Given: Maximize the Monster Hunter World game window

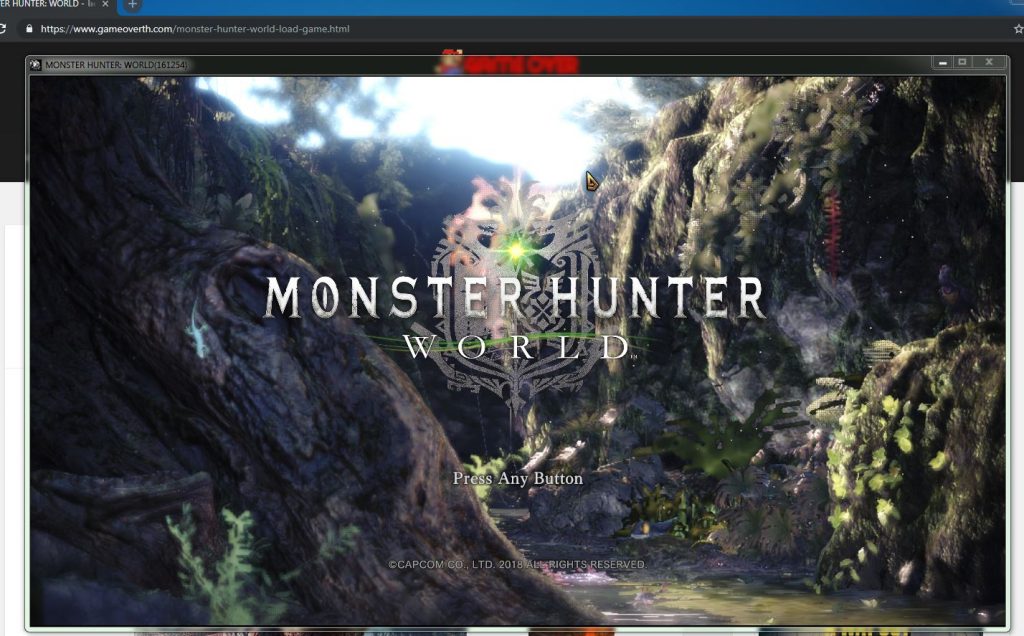Looking at the screenshot, I should 963,63.
